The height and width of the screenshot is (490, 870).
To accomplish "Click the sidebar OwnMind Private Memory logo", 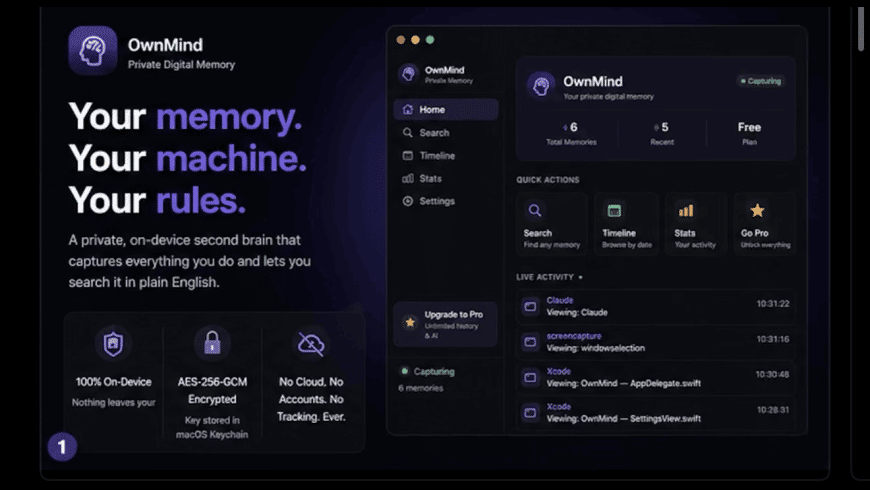I will pyautogui.click(x=408, y=74).
